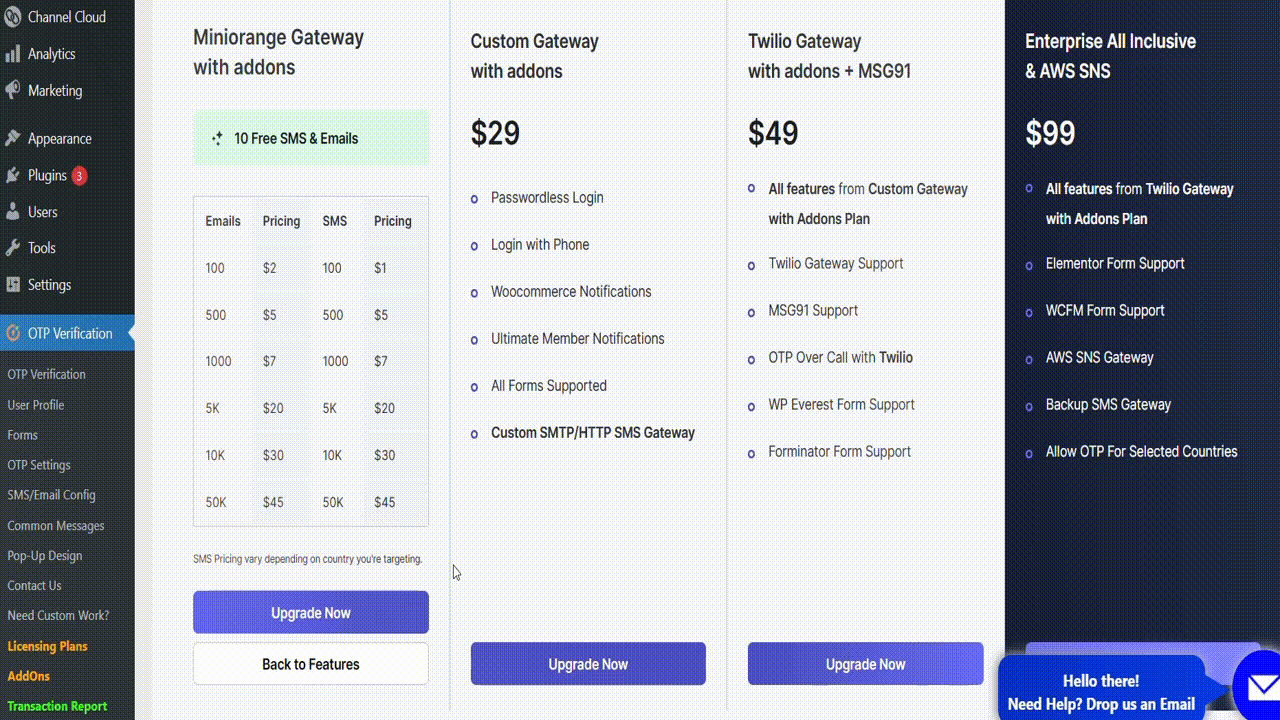Click the Users person icon
The height and width of the screenshot is (720, 1280).
tap(12, 212)
